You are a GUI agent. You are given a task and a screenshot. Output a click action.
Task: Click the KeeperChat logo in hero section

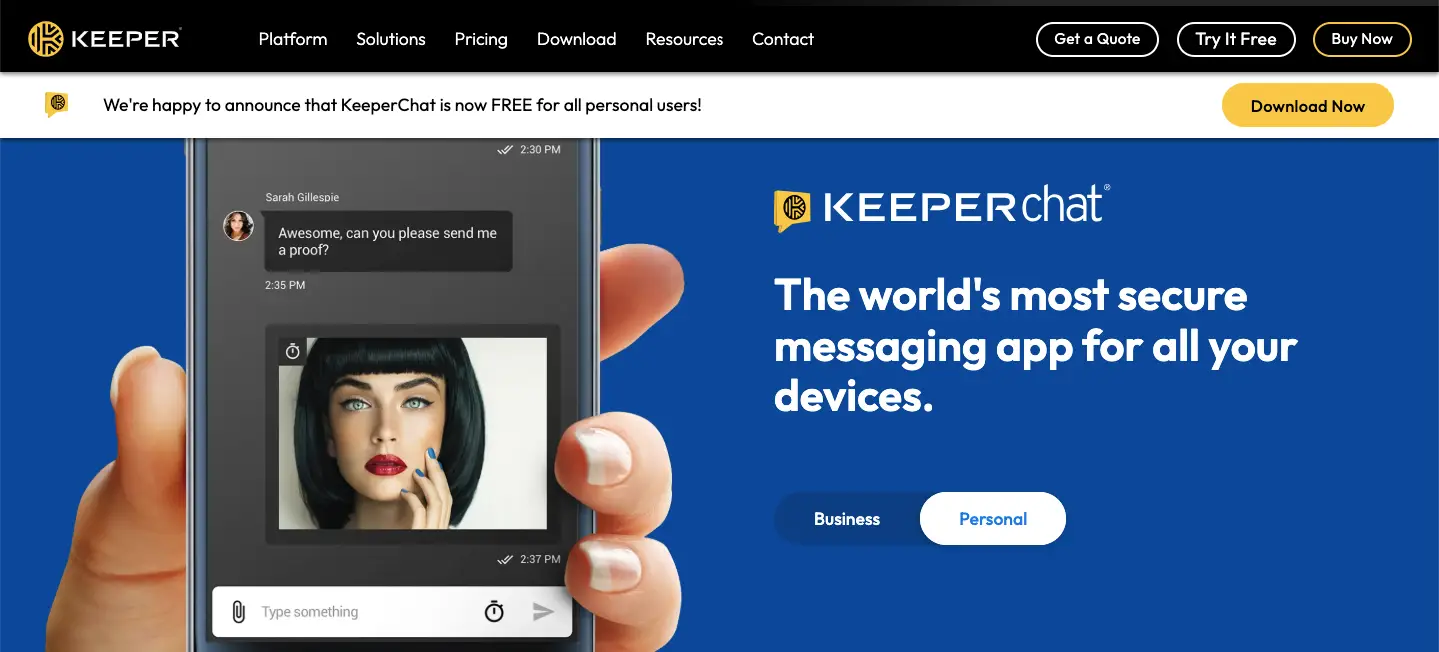point(942,207)
